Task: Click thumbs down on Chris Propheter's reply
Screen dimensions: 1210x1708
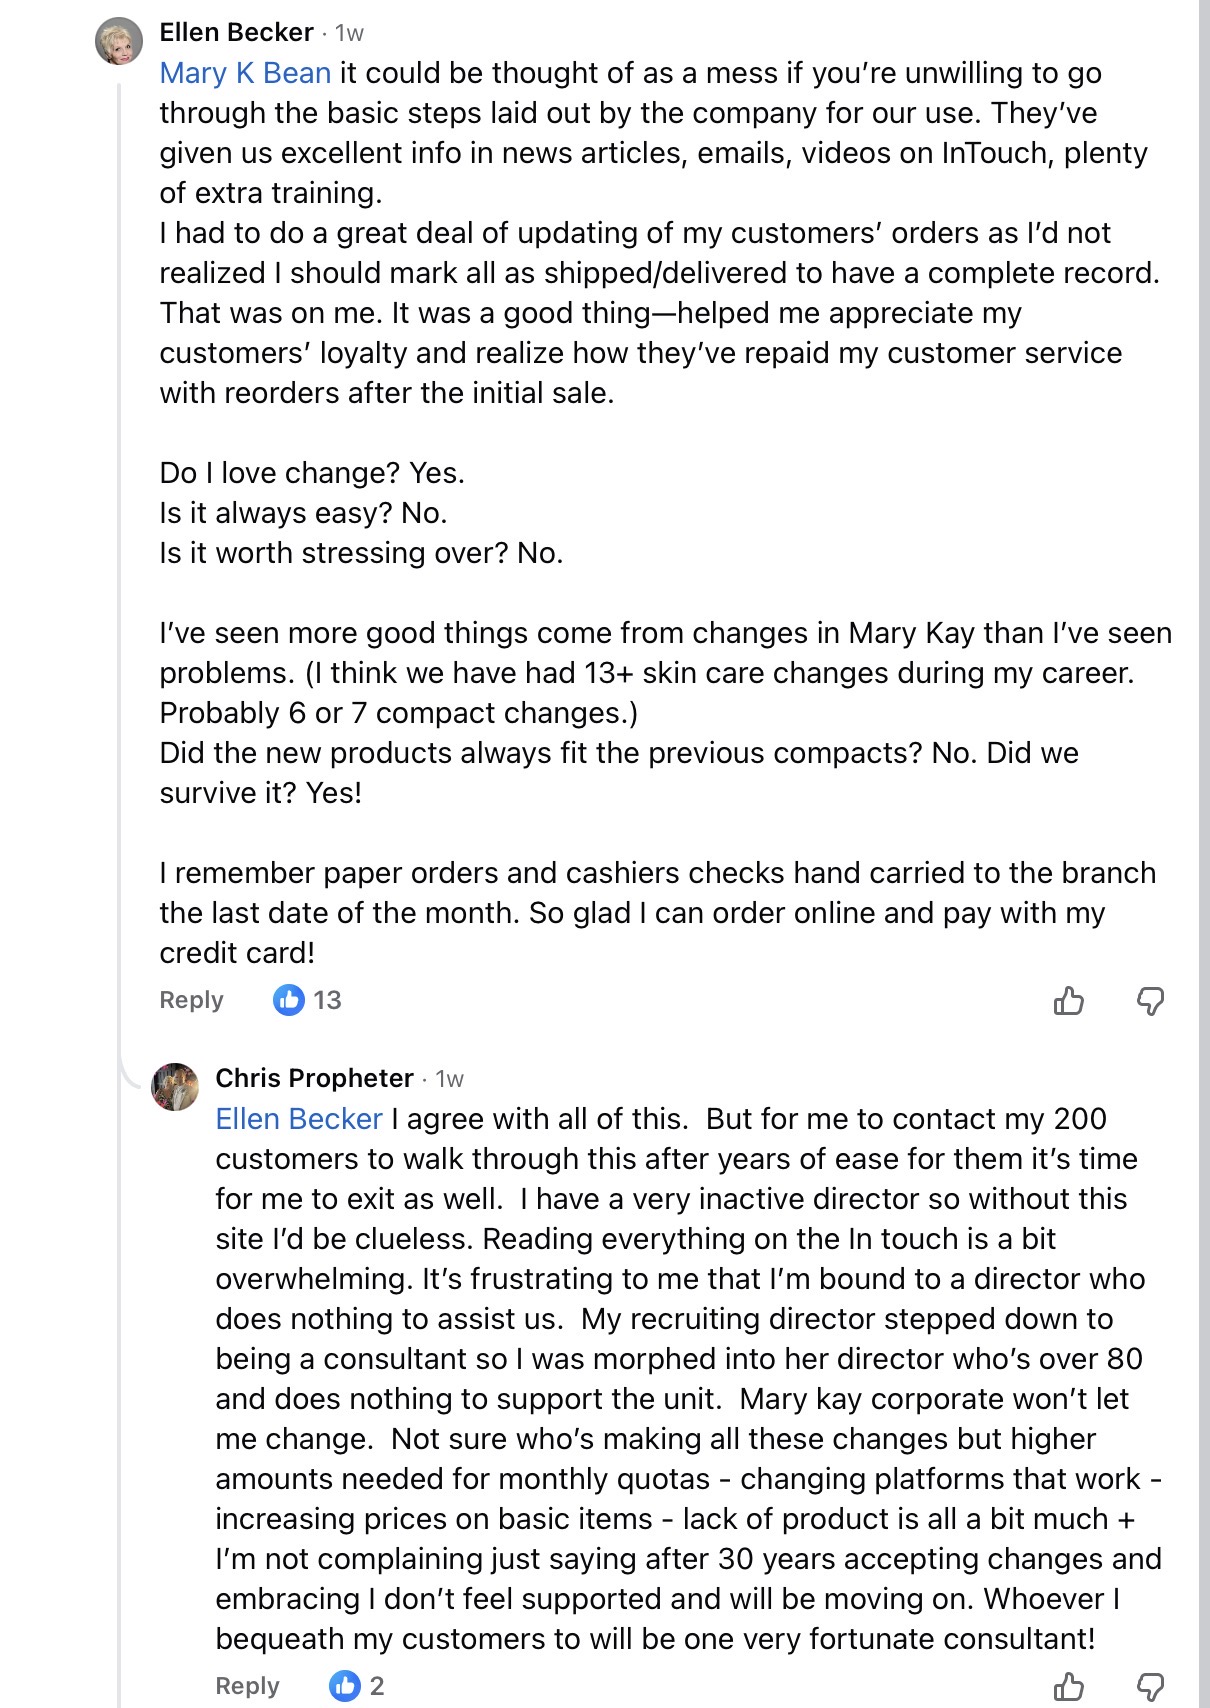Action: tap(1151, 1686)
